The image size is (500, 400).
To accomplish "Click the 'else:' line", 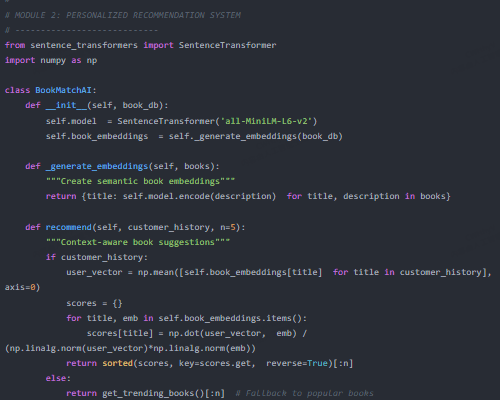I will [x=58, y=378].
